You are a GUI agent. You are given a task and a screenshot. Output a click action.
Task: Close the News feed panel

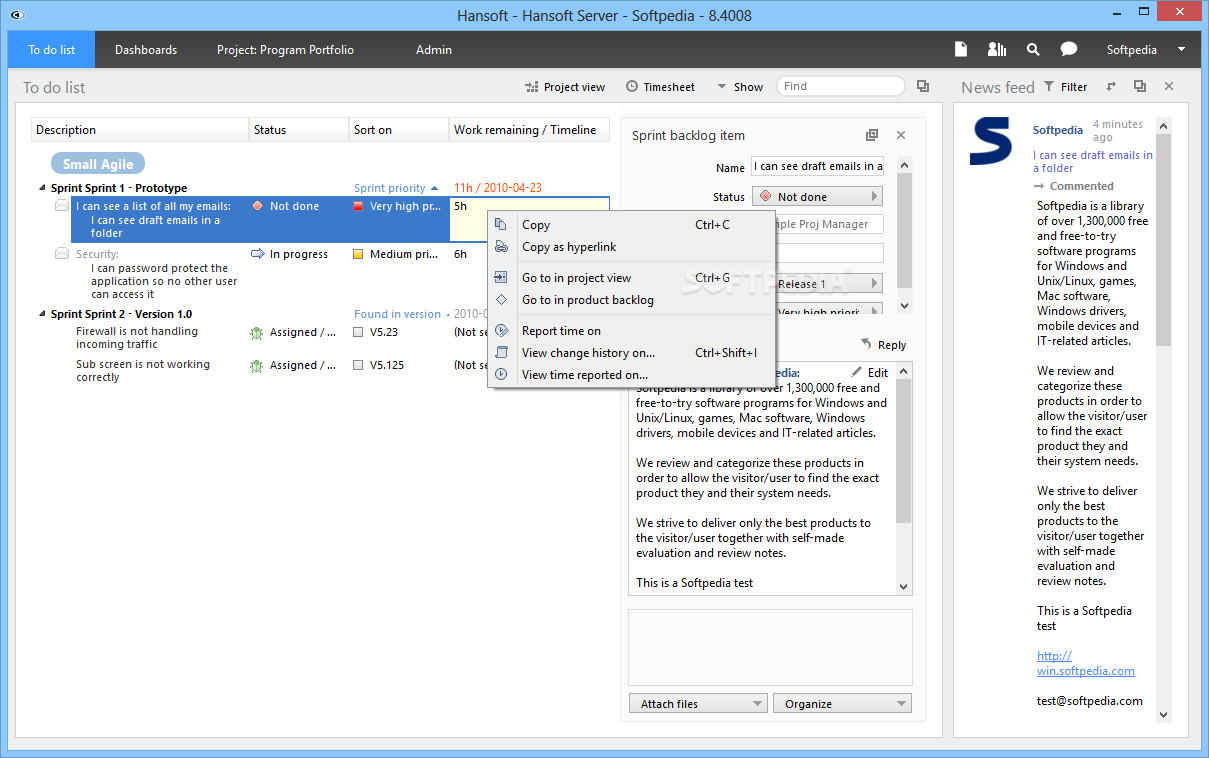(x=1169, y=87)
